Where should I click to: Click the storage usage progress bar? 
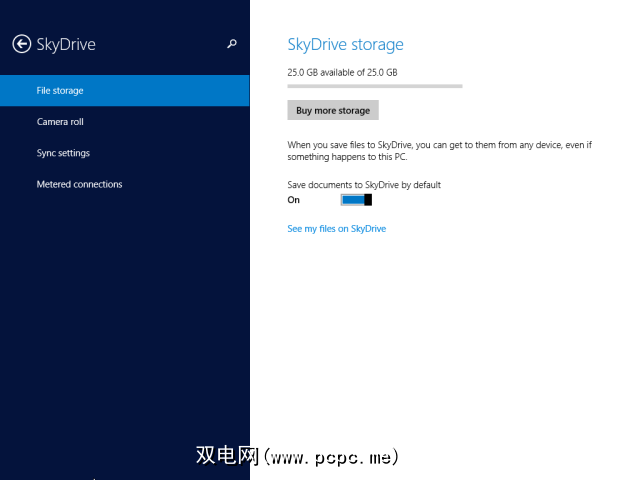(x=375, y=86)
